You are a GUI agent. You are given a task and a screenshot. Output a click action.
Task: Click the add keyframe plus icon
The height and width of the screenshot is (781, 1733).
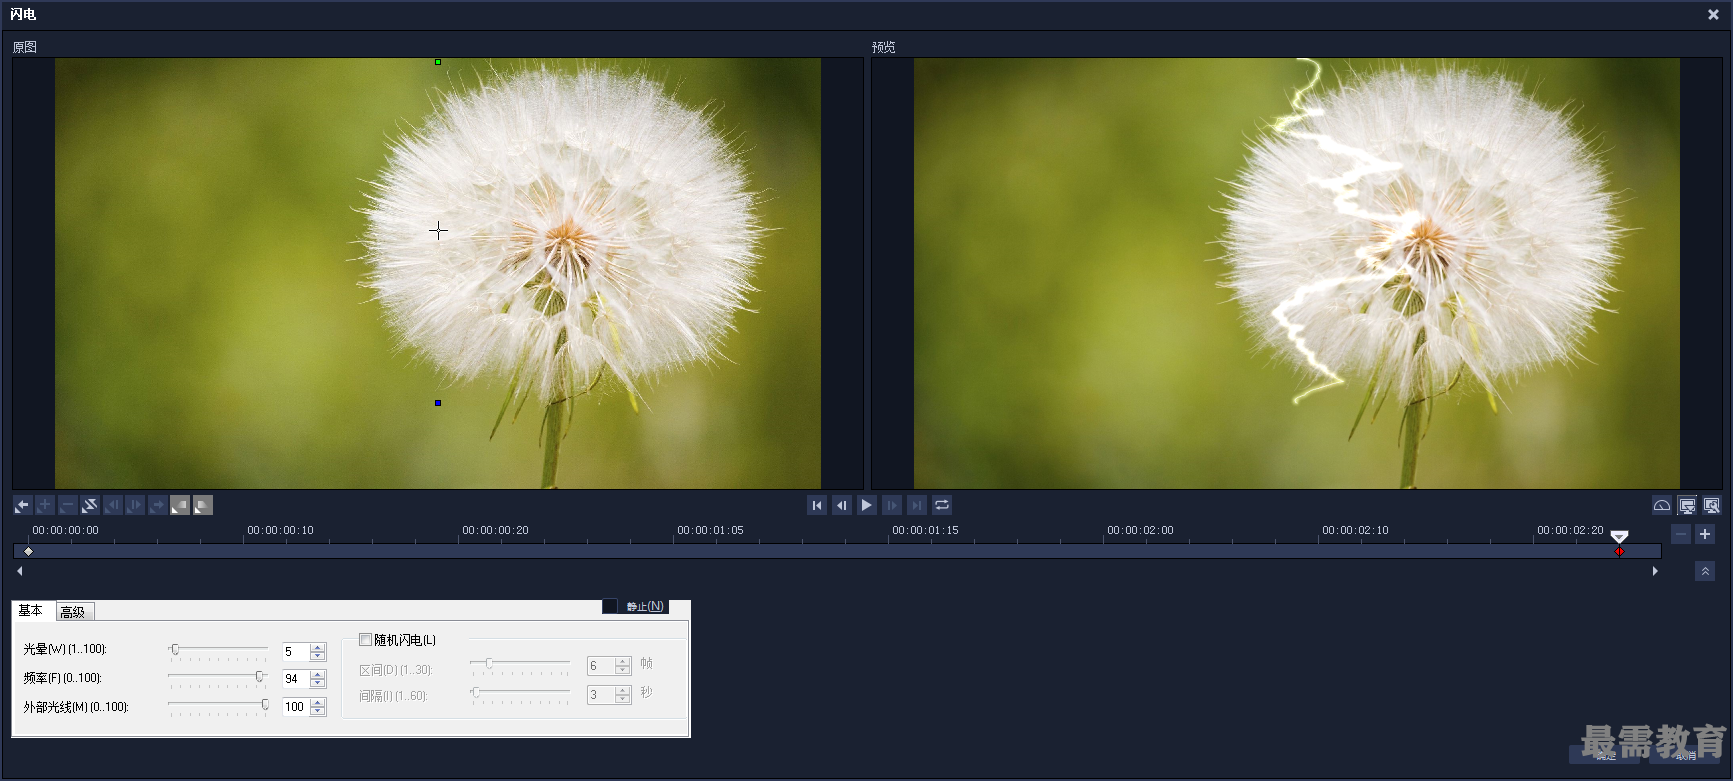(45, 506)
